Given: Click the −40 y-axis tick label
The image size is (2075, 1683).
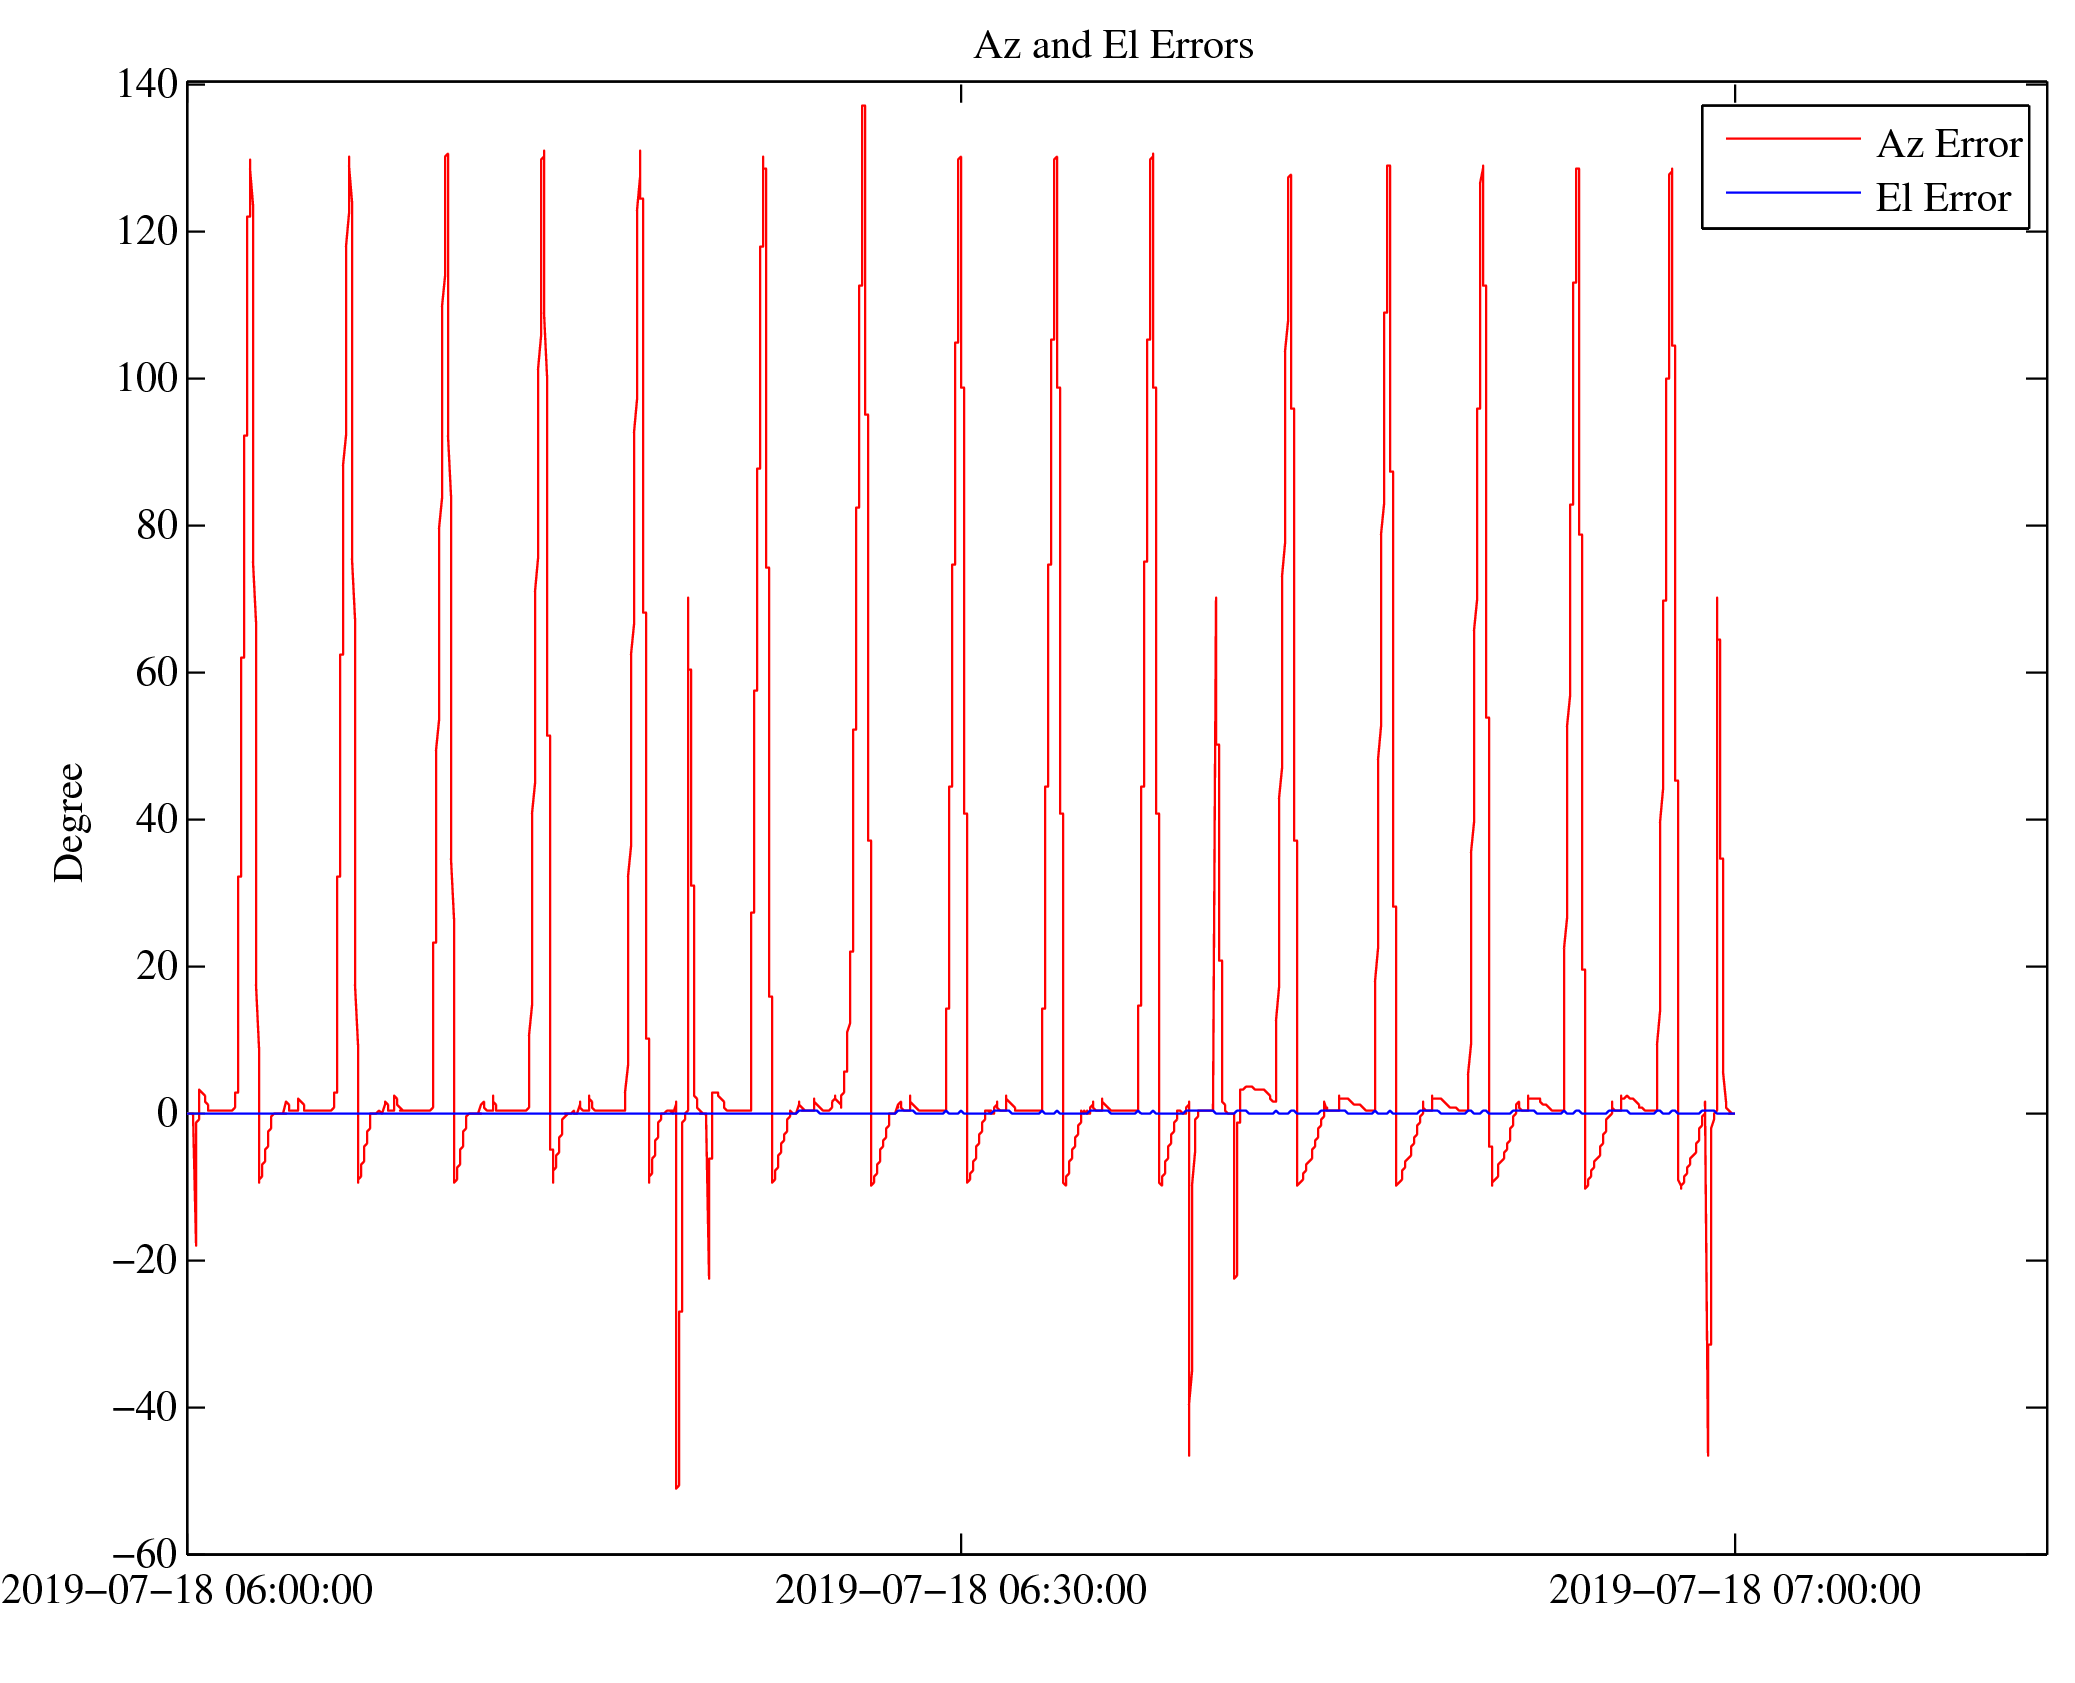Looking at the screenshot, I should tap(145, 1408).
